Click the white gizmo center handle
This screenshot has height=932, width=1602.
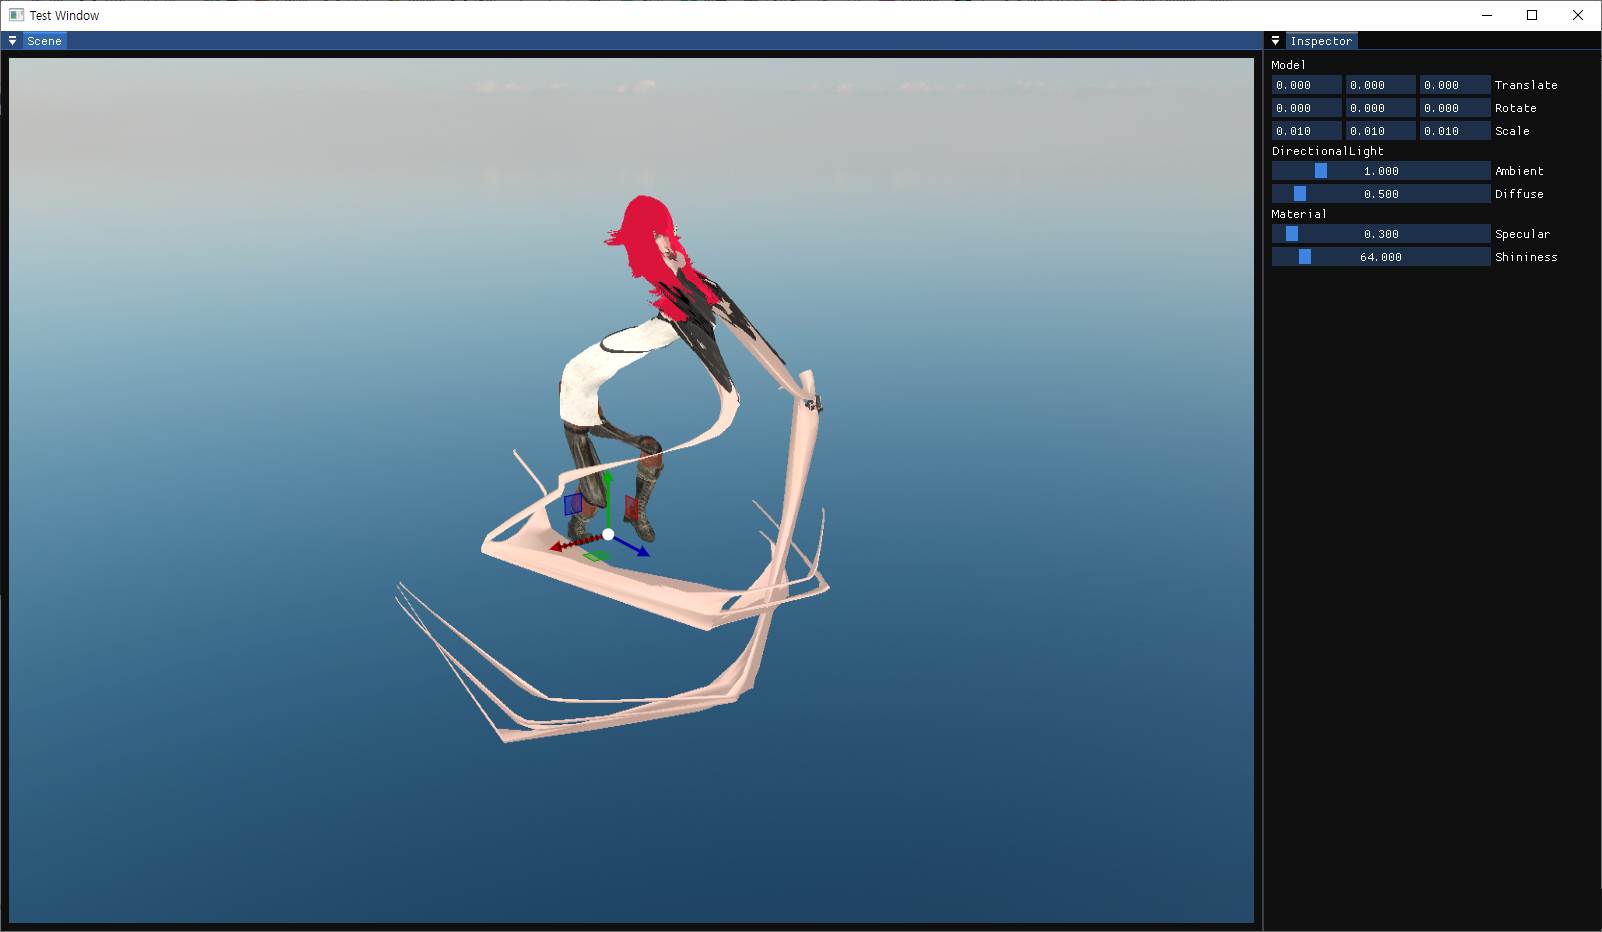point(608,534)
